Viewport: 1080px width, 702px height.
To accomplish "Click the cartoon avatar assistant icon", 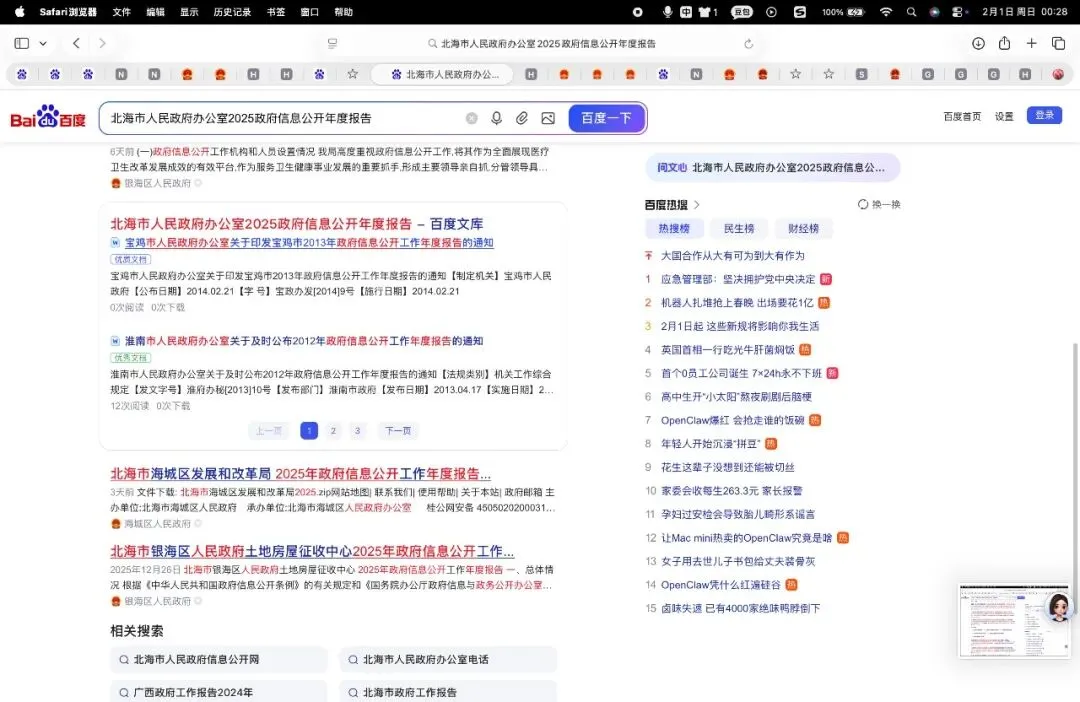I will (1057, 608).
